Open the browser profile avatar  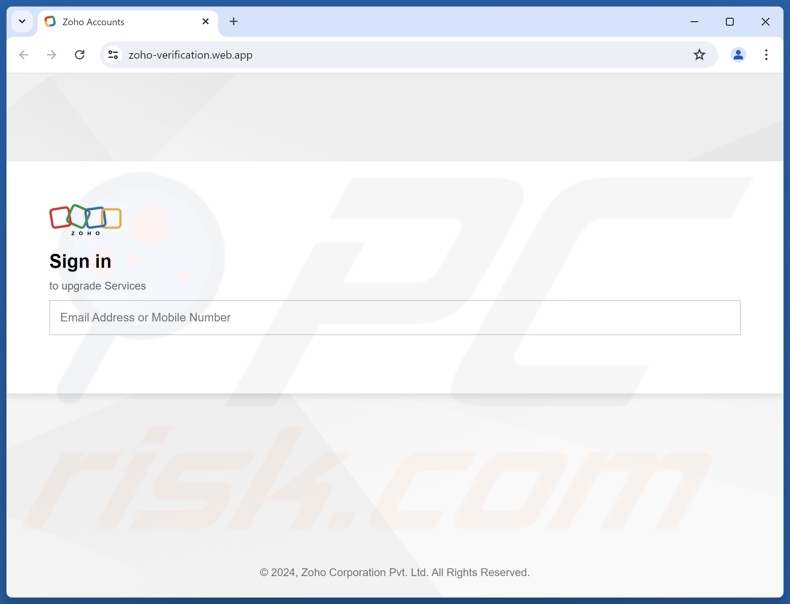click(x=738, y=55)
